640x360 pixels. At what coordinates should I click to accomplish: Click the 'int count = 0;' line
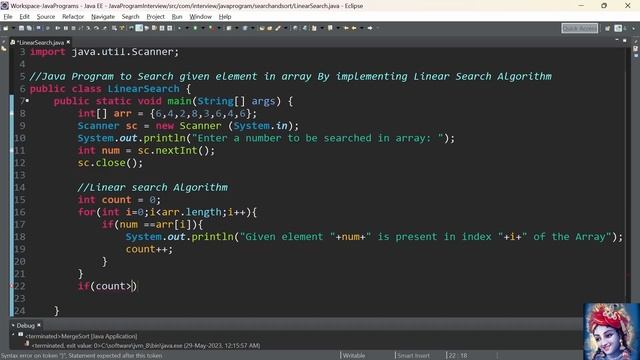119,200
